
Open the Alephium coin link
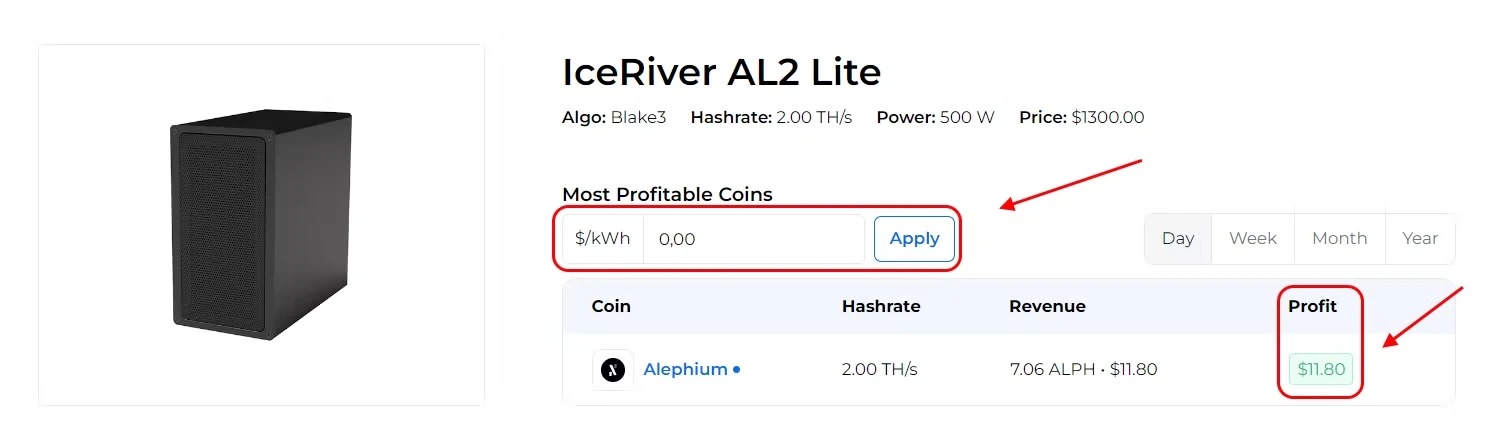[x=685, y=369]
